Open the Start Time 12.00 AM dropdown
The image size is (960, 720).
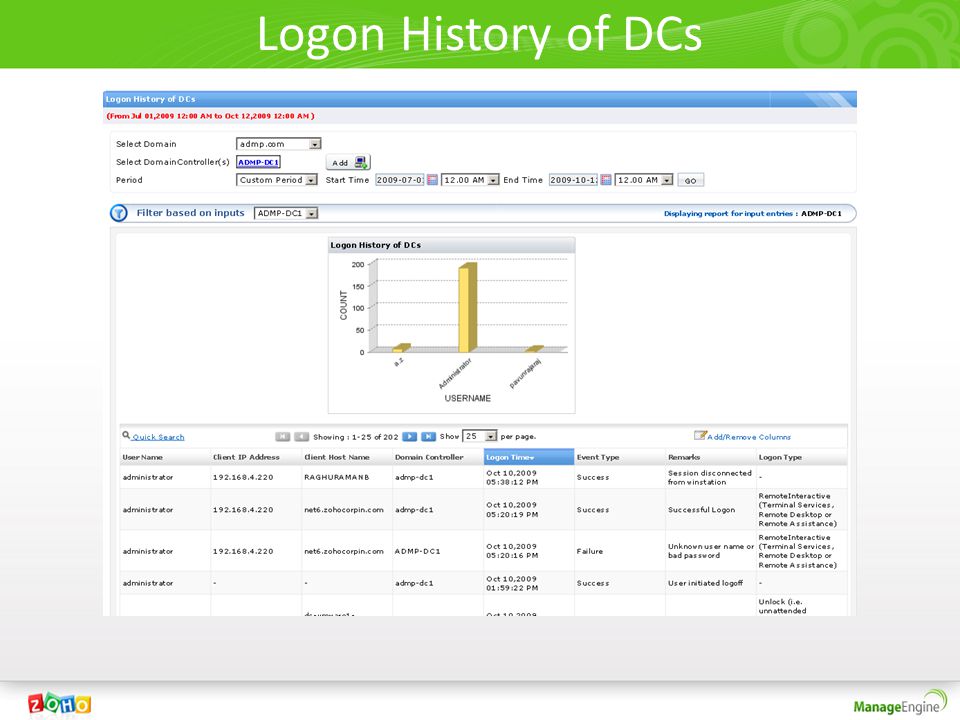pyautogui.click(x=470, y=180)
